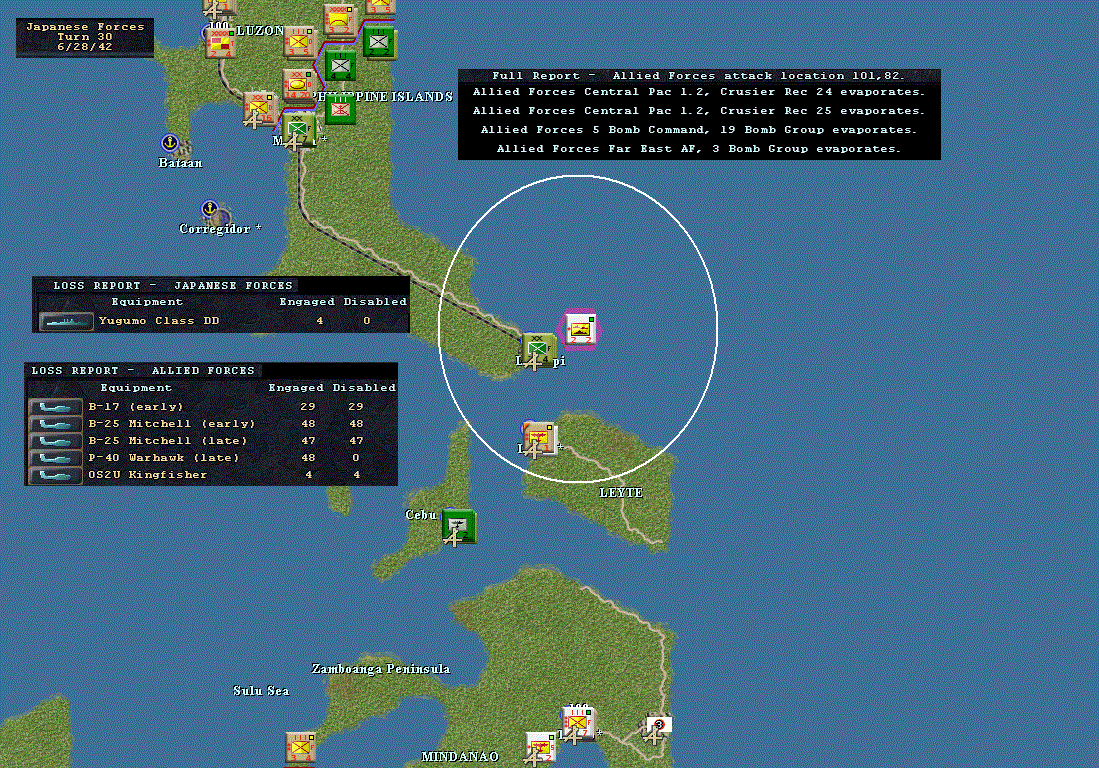Click the OS2U Kingfisher aircraft icon
Image resolution: width=1099 pixels, height=768 pixels.
click(x=55, y=475)
